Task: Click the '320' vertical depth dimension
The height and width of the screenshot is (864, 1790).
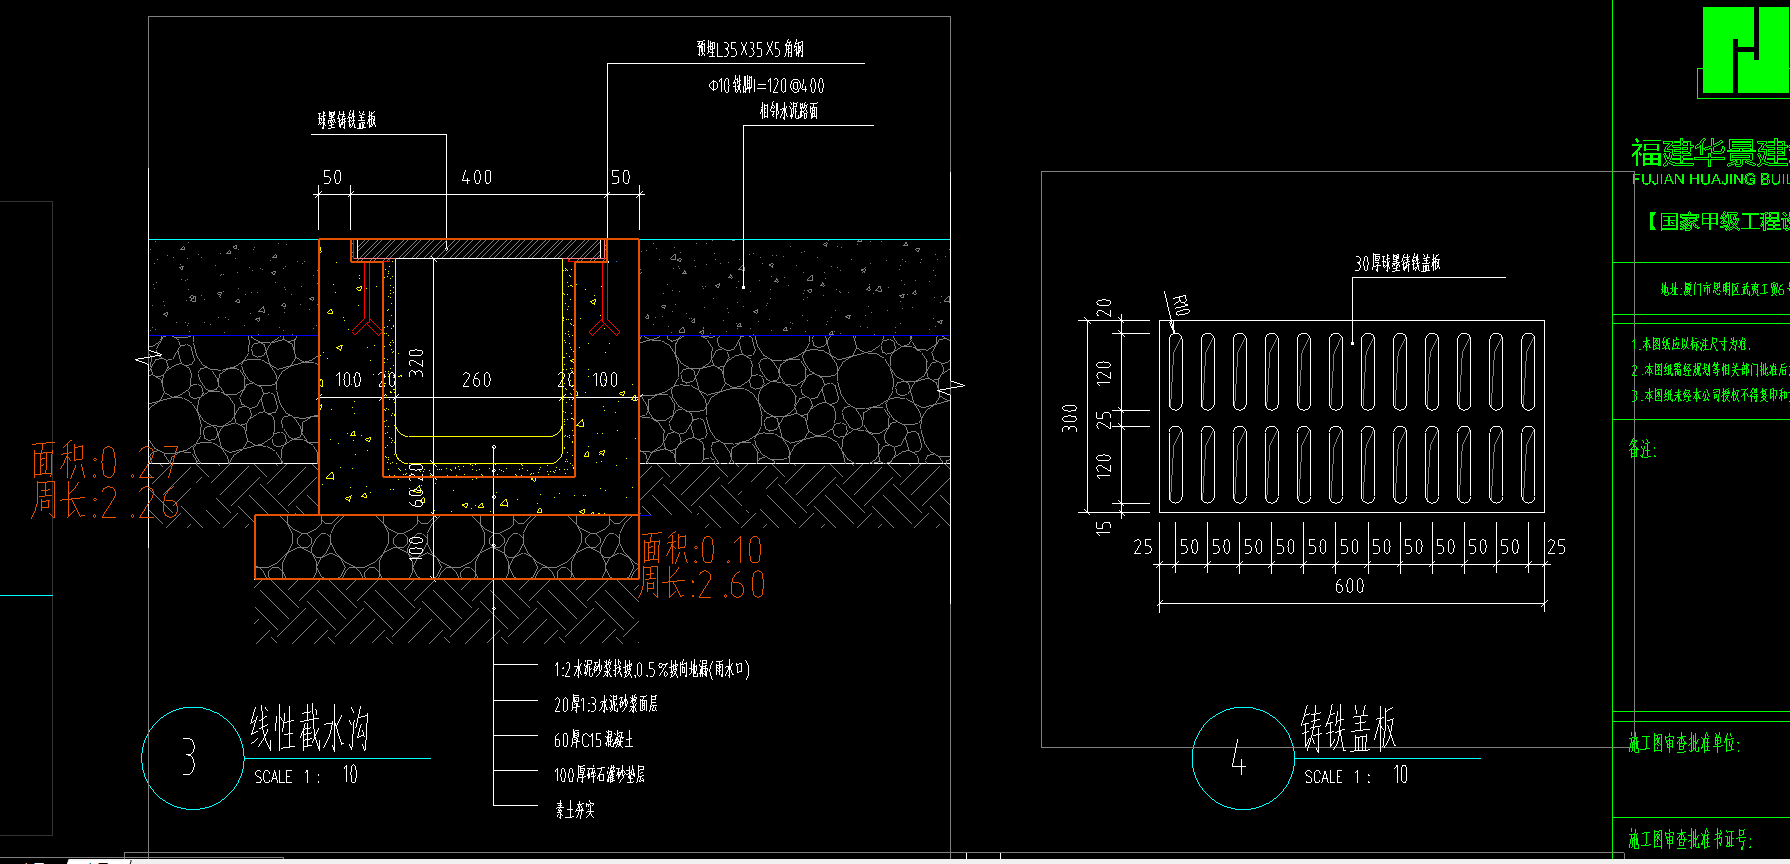Action: [x=417, y=362]
